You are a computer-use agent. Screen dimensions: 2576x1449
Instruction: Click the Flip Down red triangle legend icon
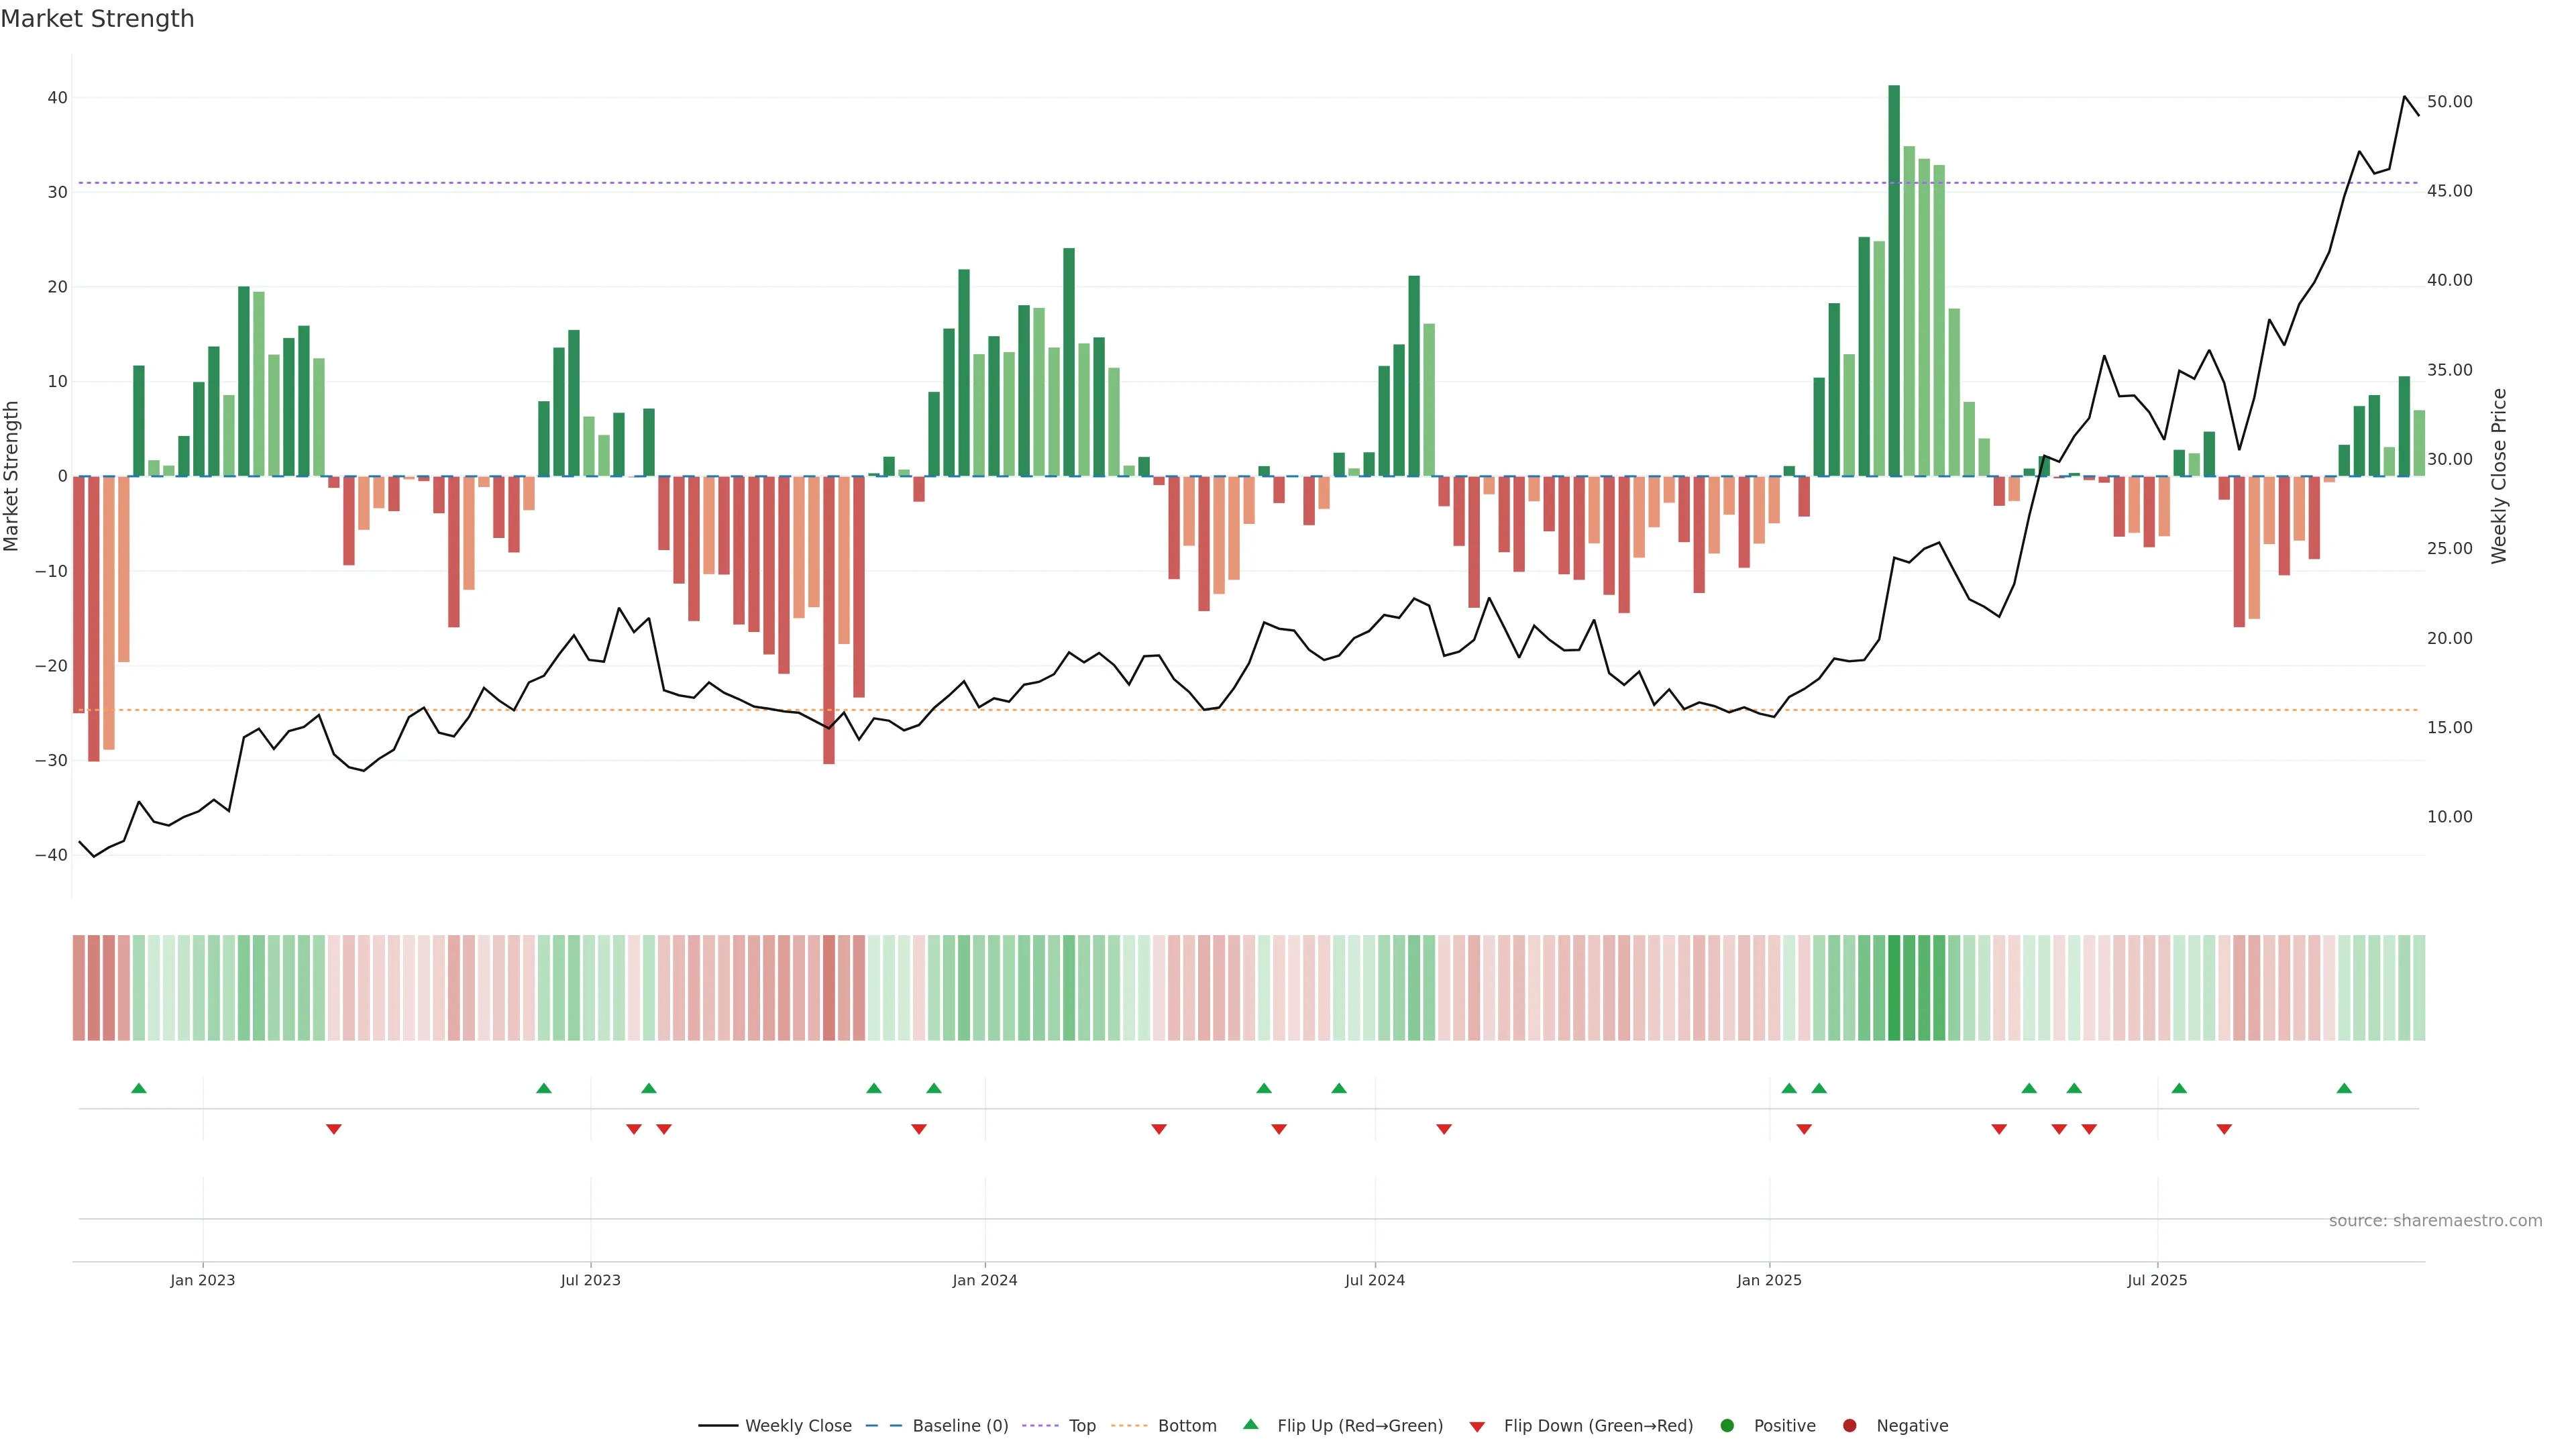coord(1477,1427)
